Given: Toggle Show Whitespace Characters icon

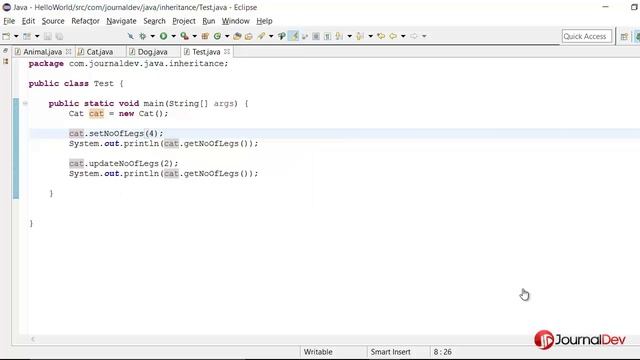Looking at the screenshot, I should pyautogui.click(x=327, y=36).
